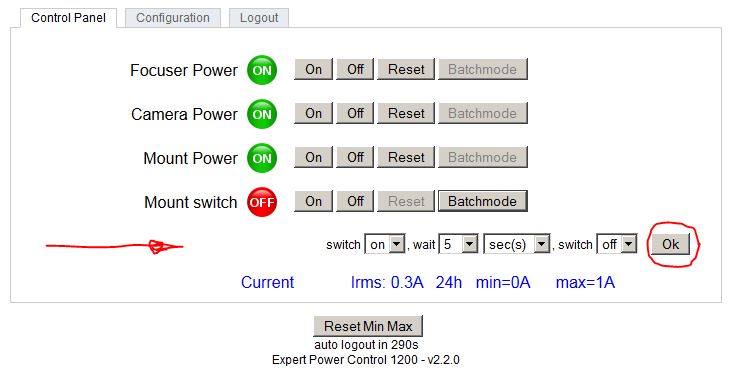Select the Control Panel tab
The image size is (736, 380).
[69, 18]
